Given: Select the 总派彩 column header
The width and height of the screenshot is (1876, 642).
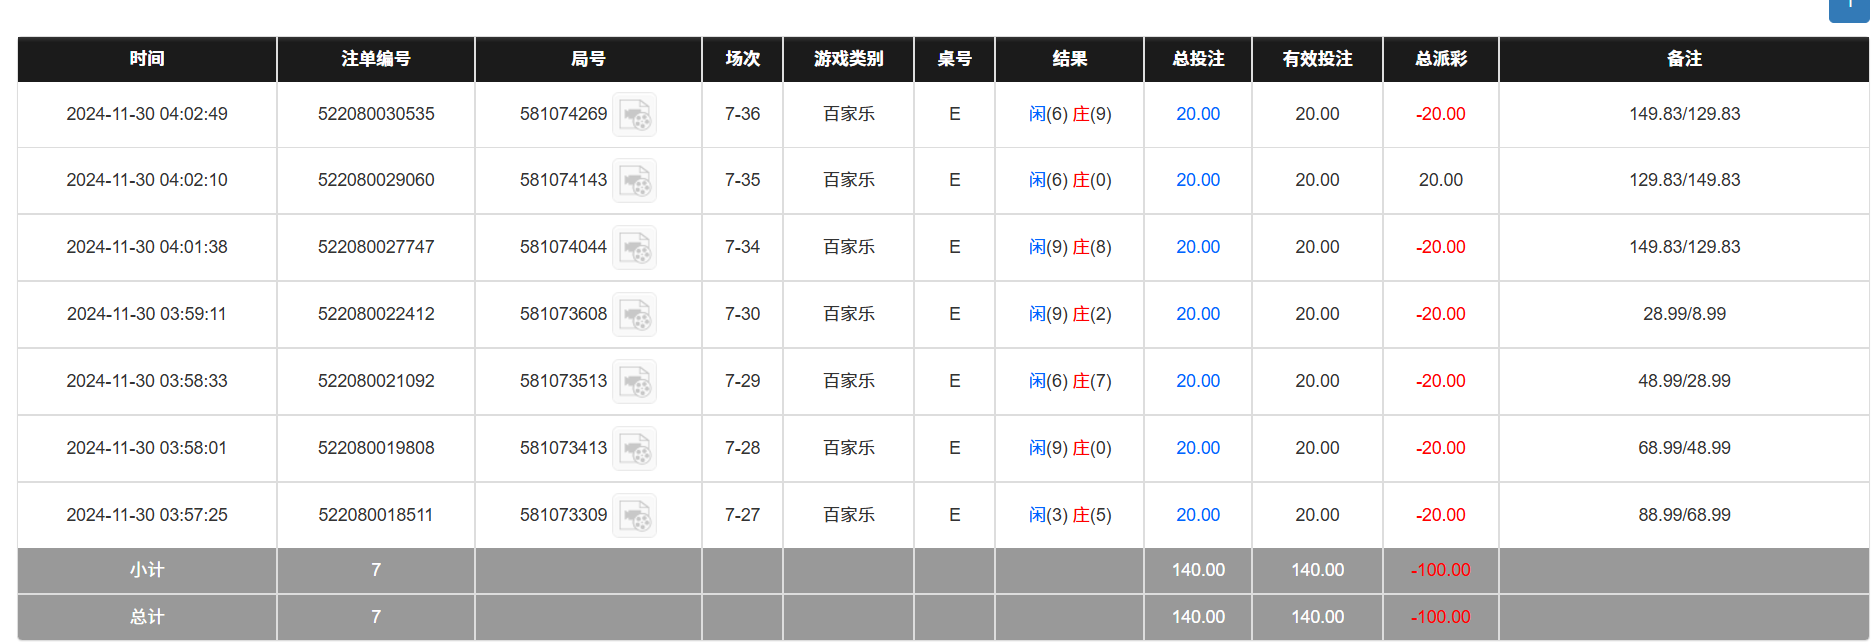Looking at the screenshot, I should point(1440,59).
